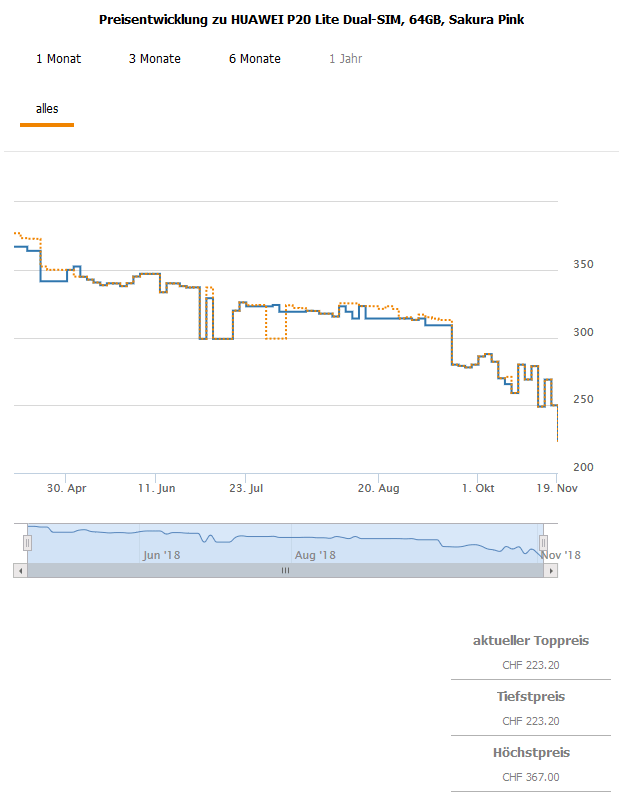This screenshot has height=802, width=623.
Task: Click the 23. Jul axis label
Action: point(246,488)
